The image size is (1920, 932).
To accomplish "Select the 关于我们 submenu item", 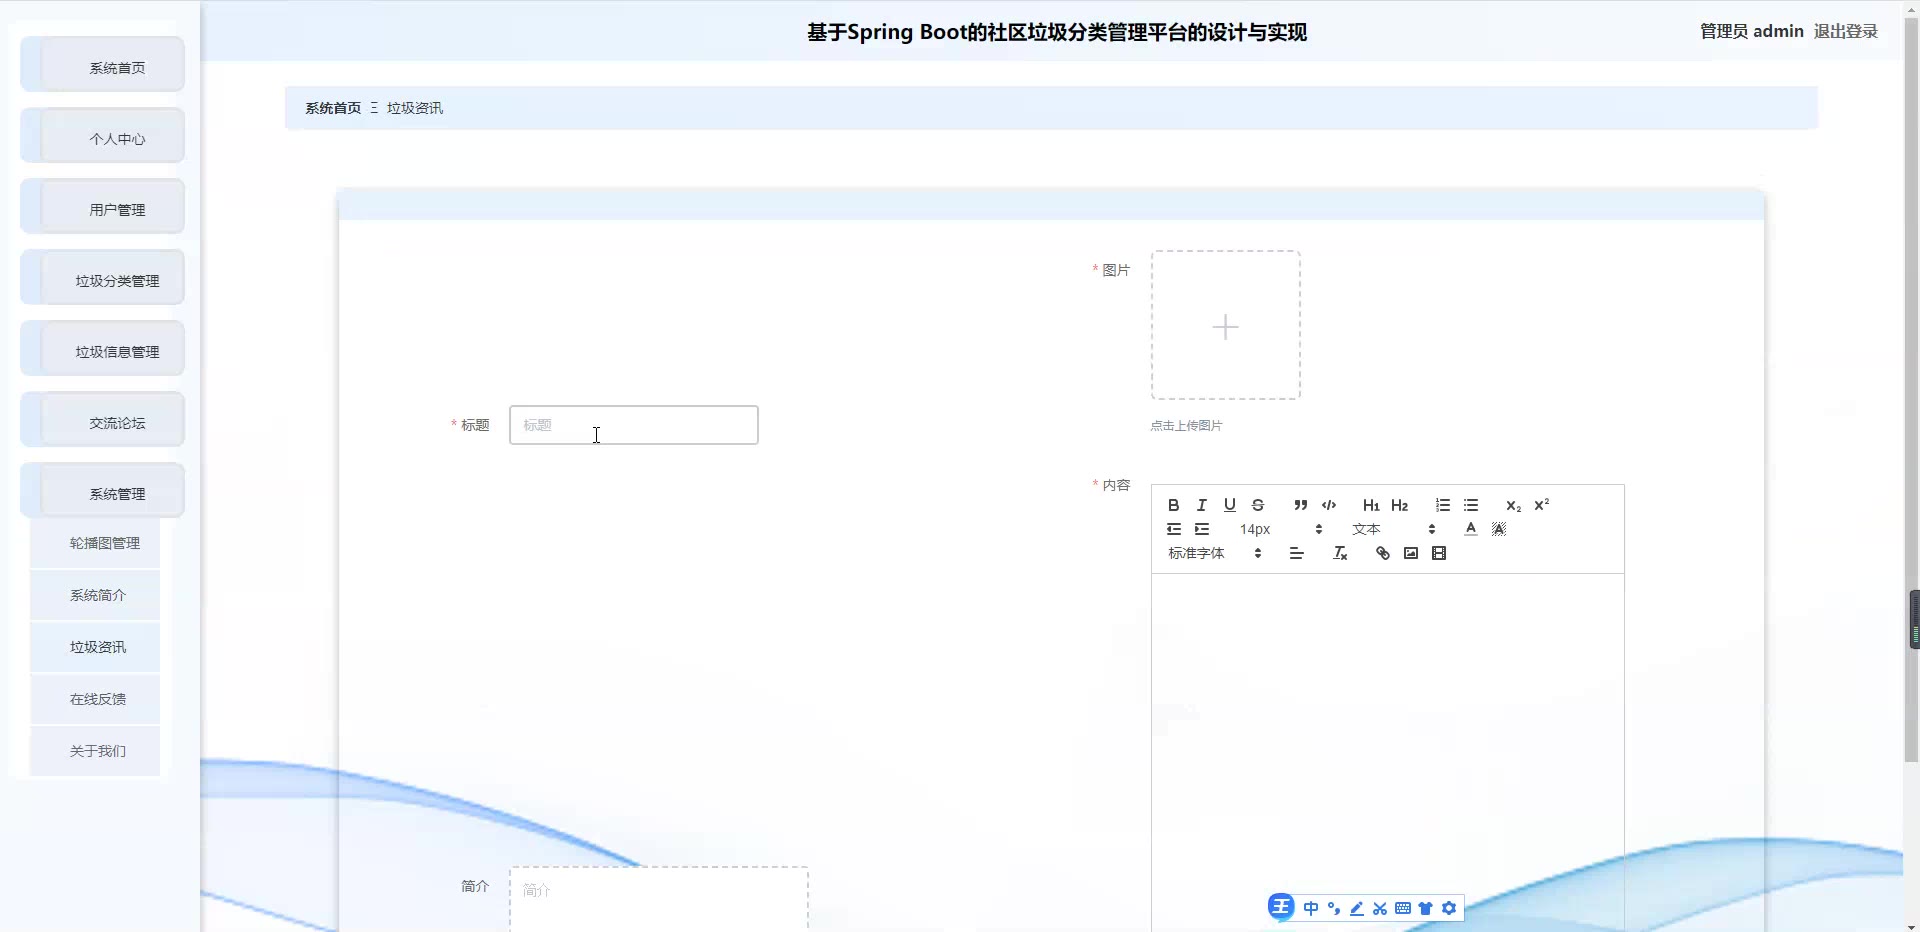I will (x=95, y=751).
